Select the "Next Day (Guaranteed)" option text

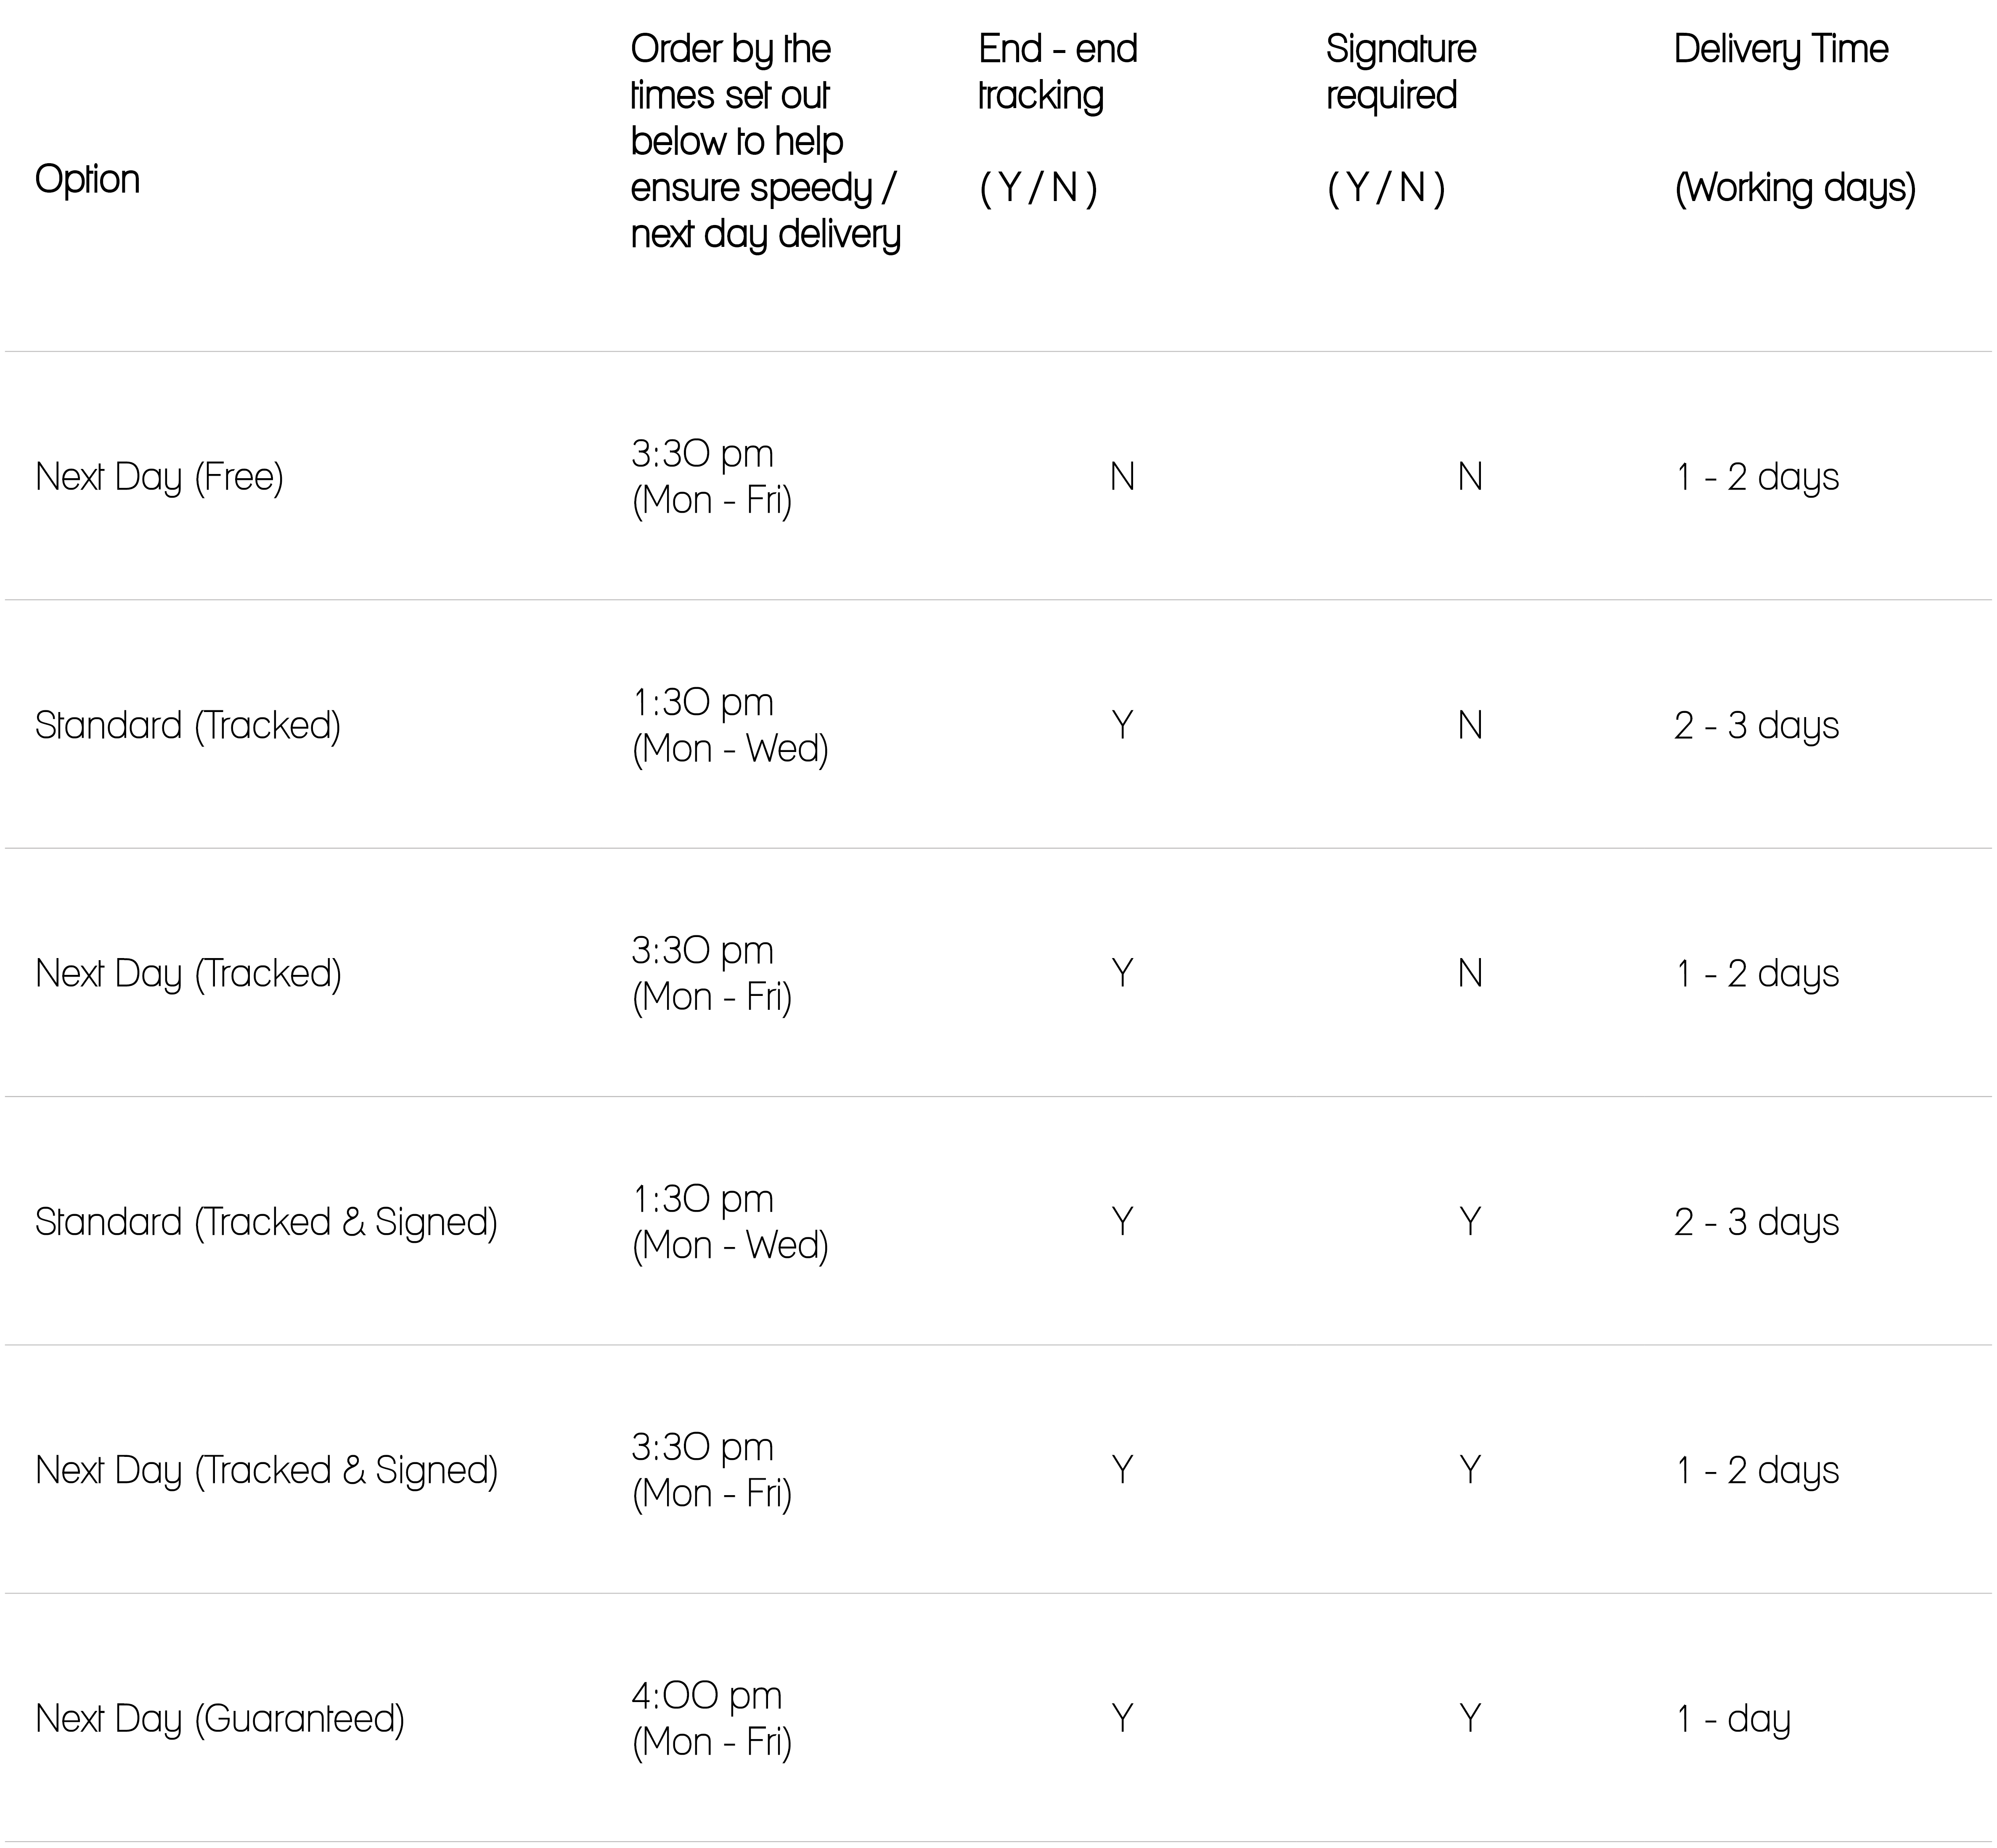(220, 1718)
